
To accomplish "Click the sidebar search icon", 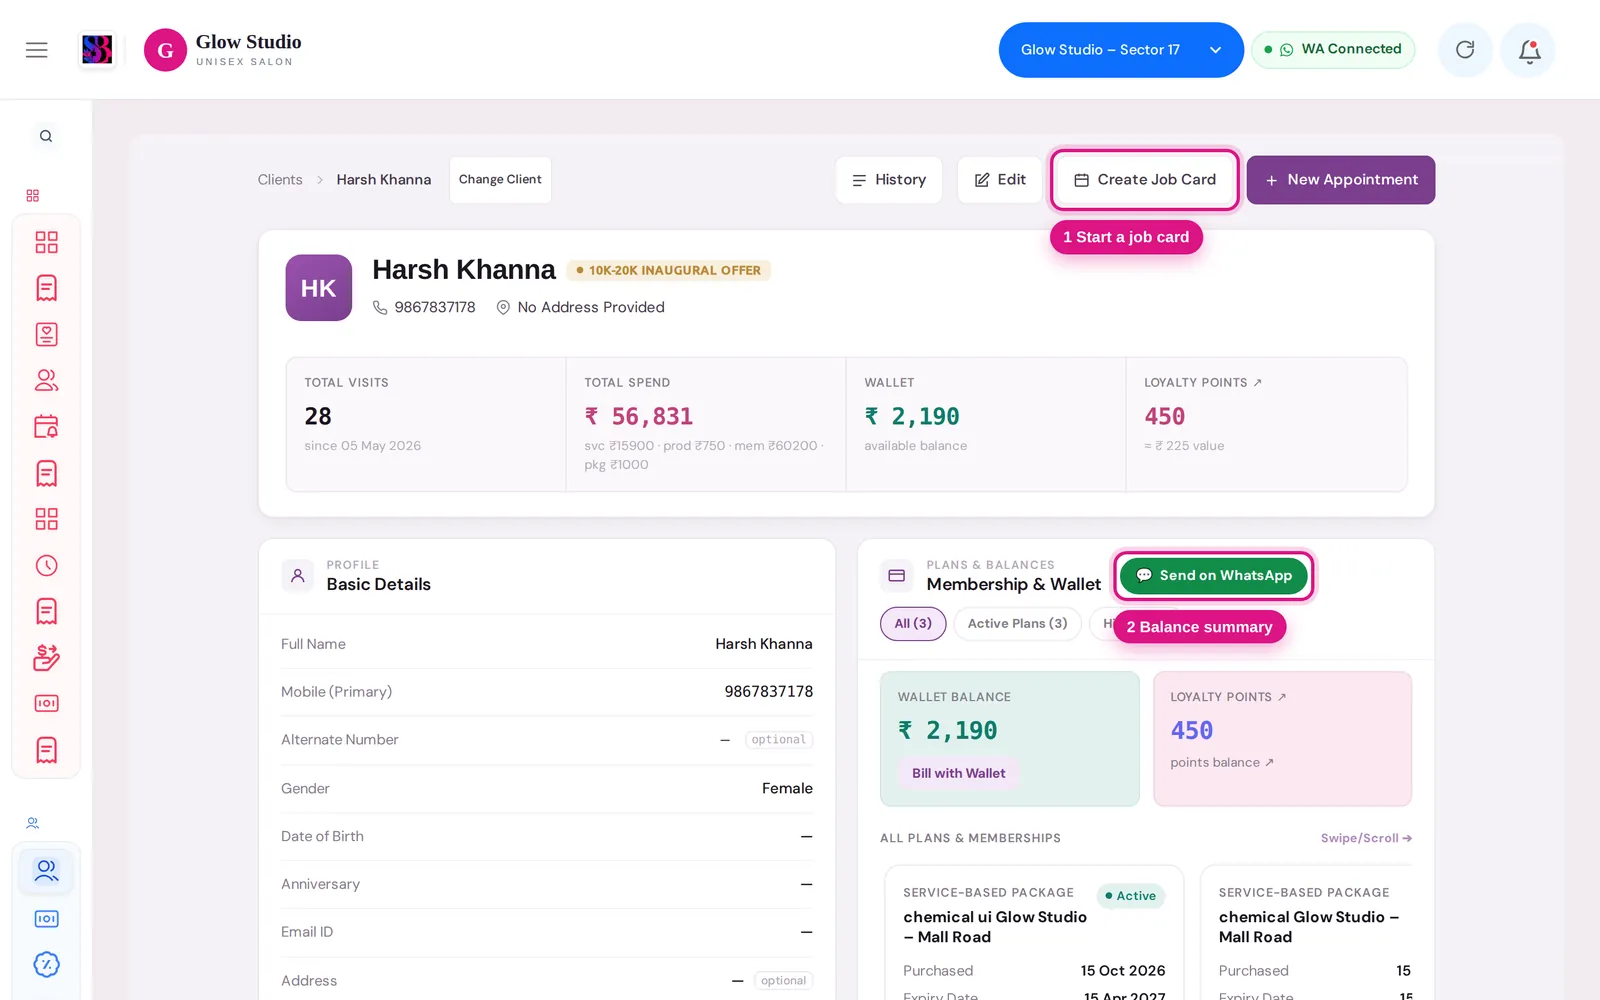I will click(46, 136).
